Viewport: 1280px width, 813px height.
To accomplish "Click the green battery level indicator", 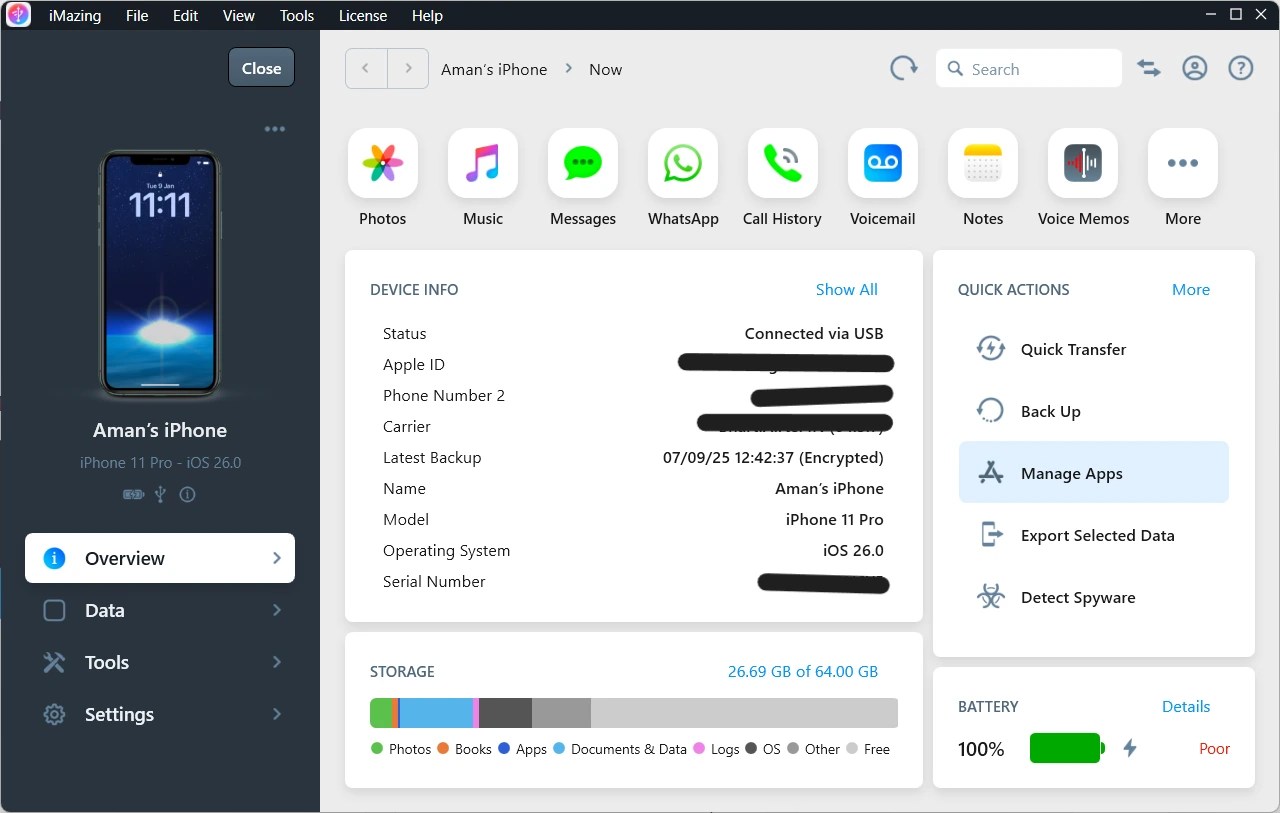I will point(1066,748).
